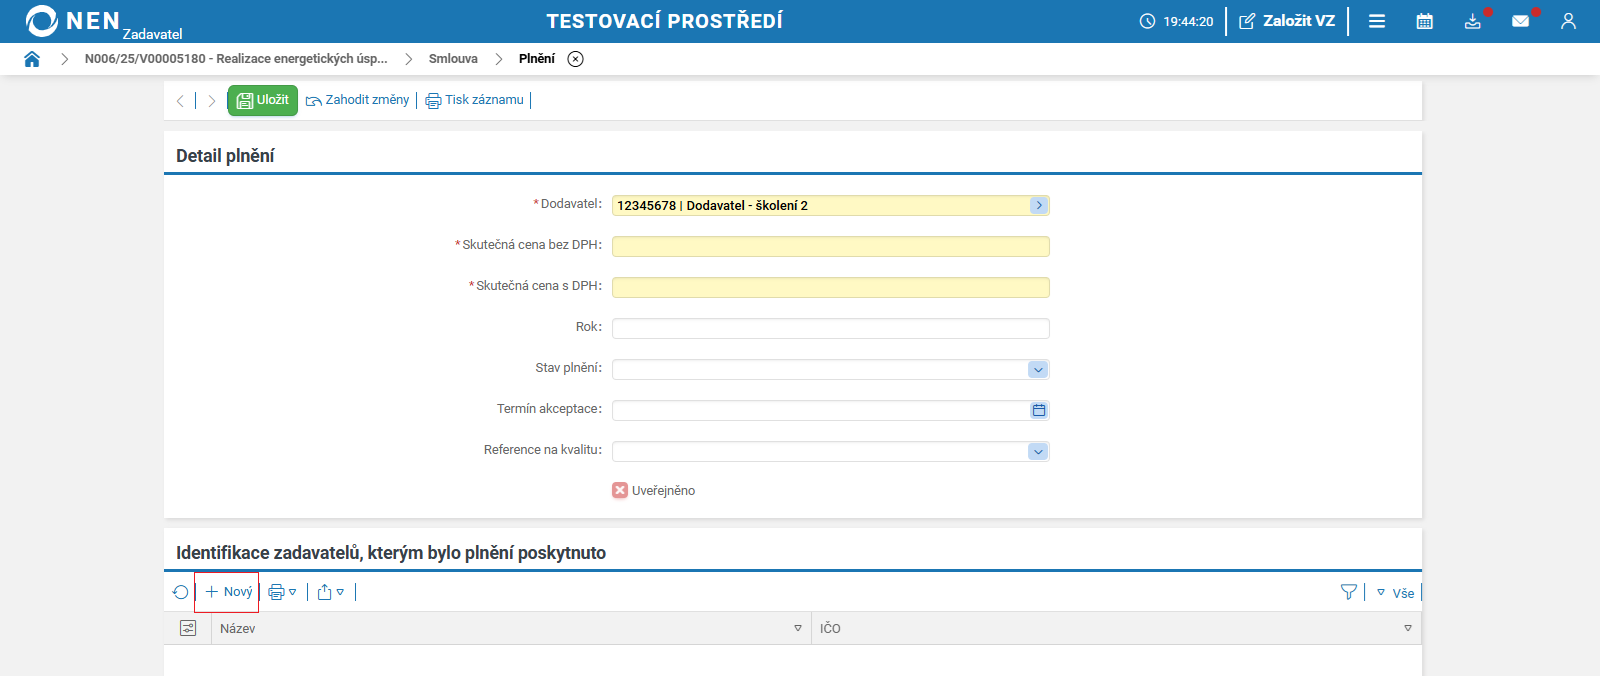Select Plnění breadcrumb item
The image size is (1600, 676).
click(536, 59)
